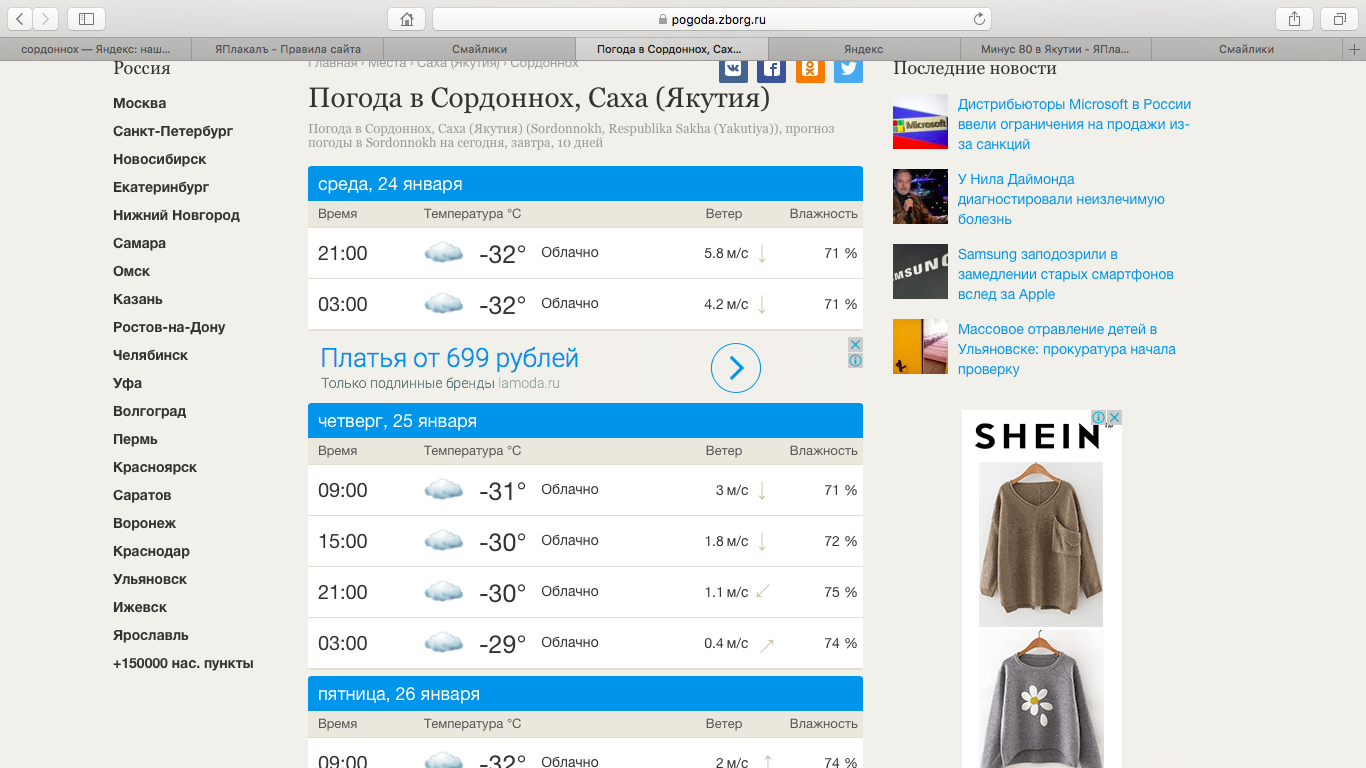1366x768 pixels.
Task: Select Самара in the city list
Action: click(x=139, y=243)
